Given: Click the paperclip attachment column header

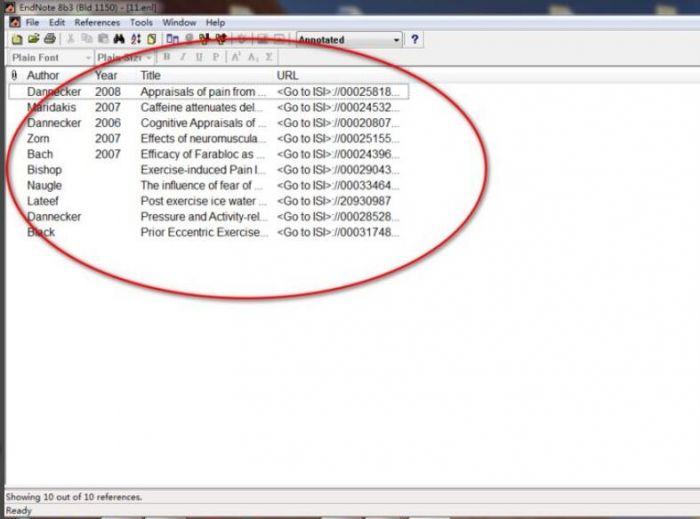Looking at the screenshot, I should (x=14, y=75).
